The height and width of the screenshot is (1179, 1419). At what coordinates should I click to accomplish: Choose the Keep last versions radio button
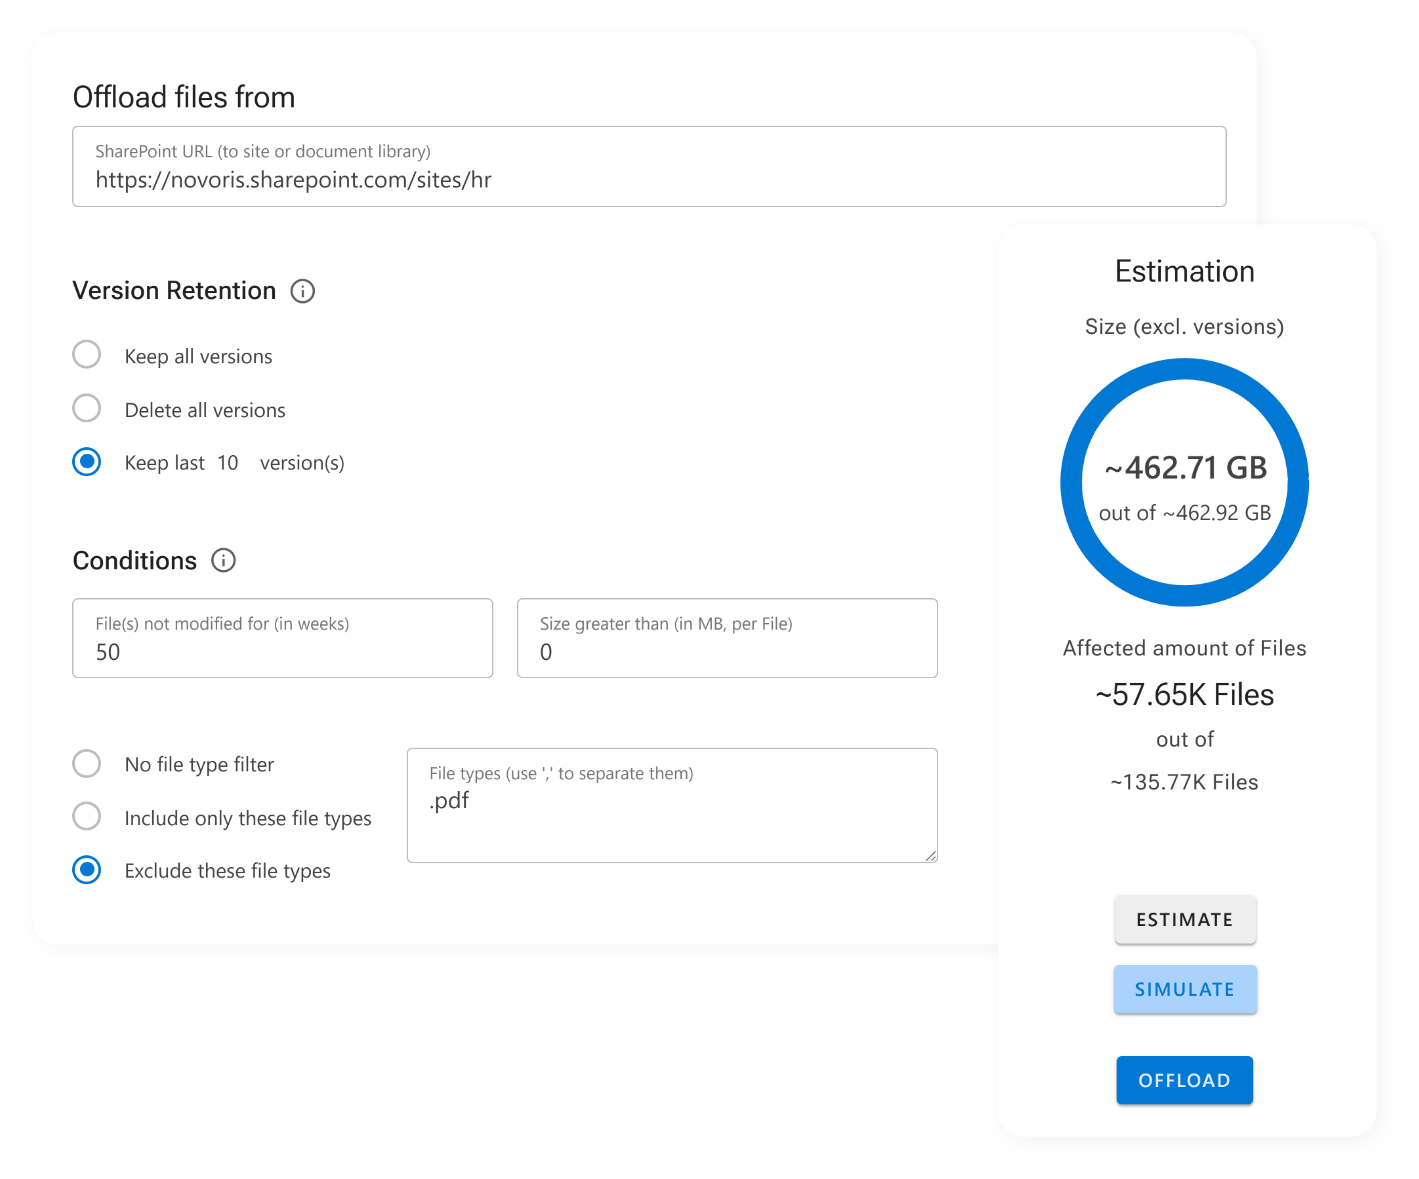click(x=87, y=462)
